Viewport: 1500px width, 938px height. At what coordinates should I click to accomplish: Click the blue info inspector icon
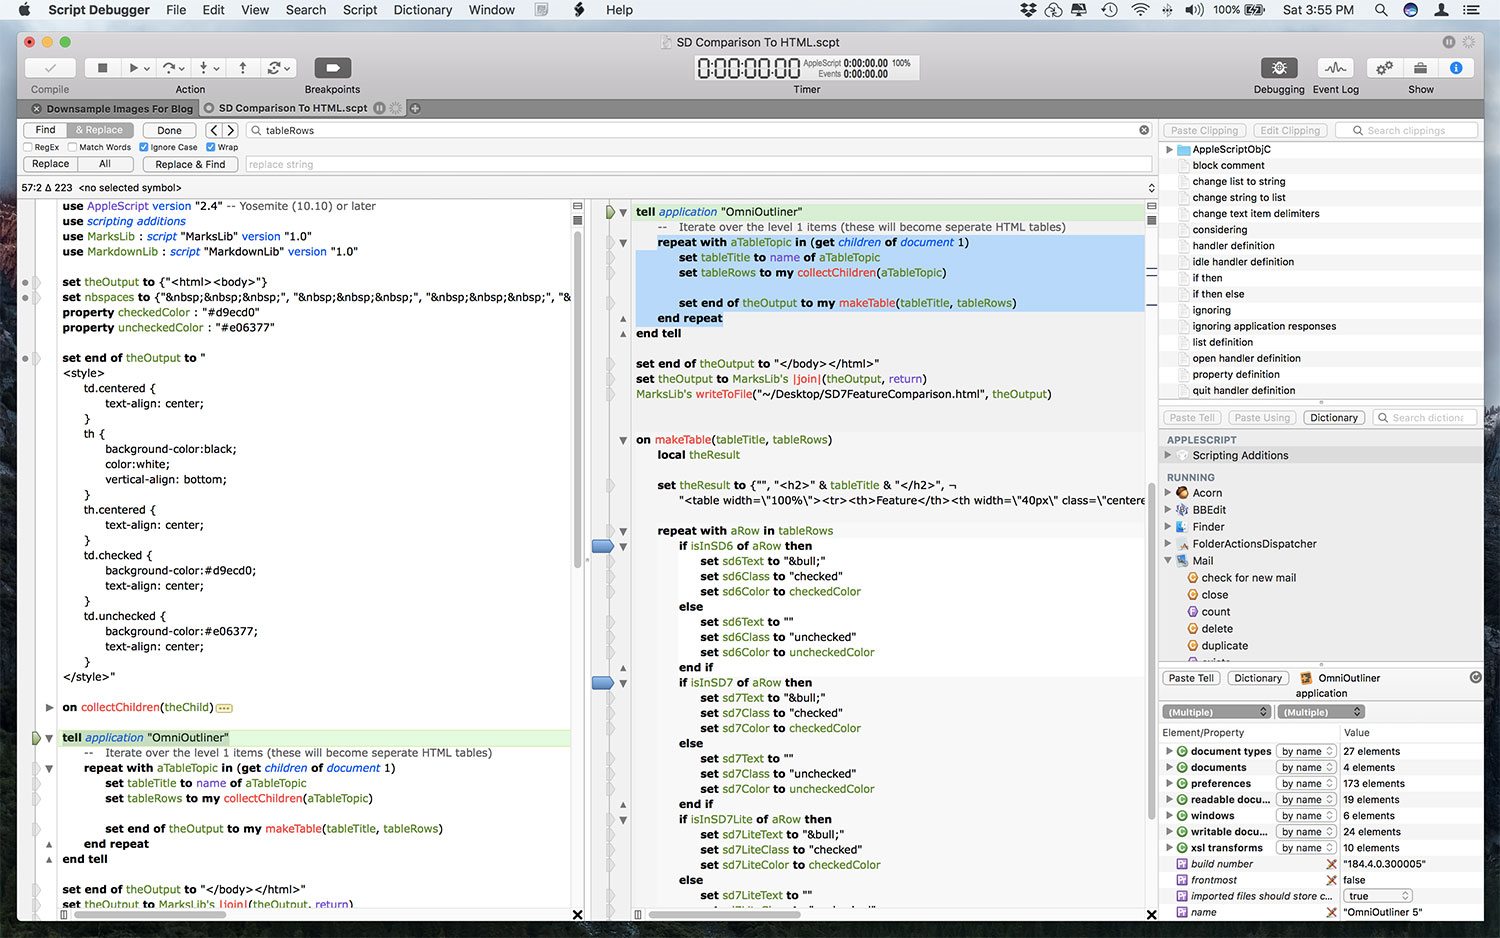pos(1456,68)
